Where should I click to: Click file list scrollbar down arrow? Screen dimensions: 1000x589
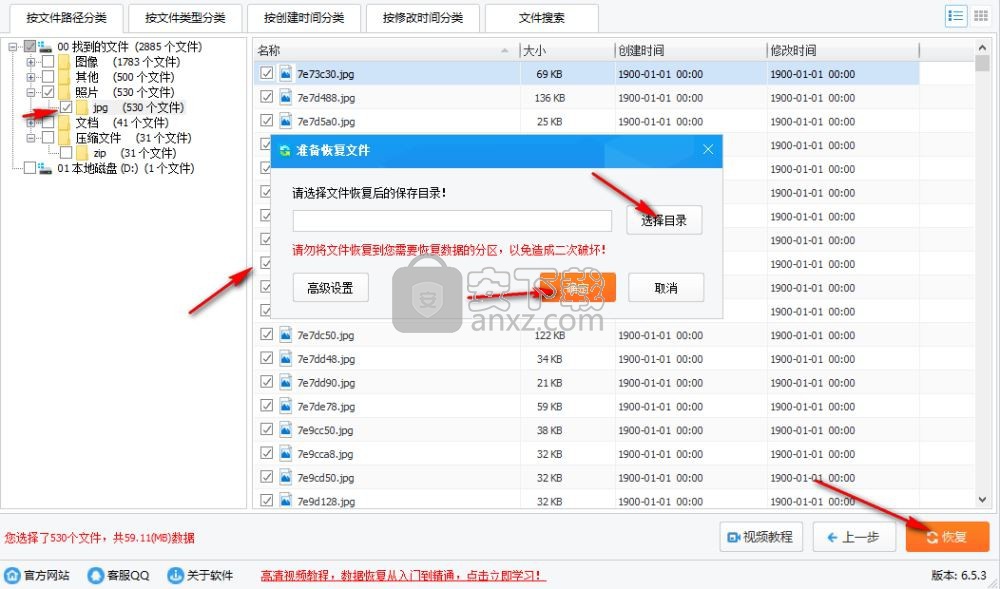(x=982, y=500)
